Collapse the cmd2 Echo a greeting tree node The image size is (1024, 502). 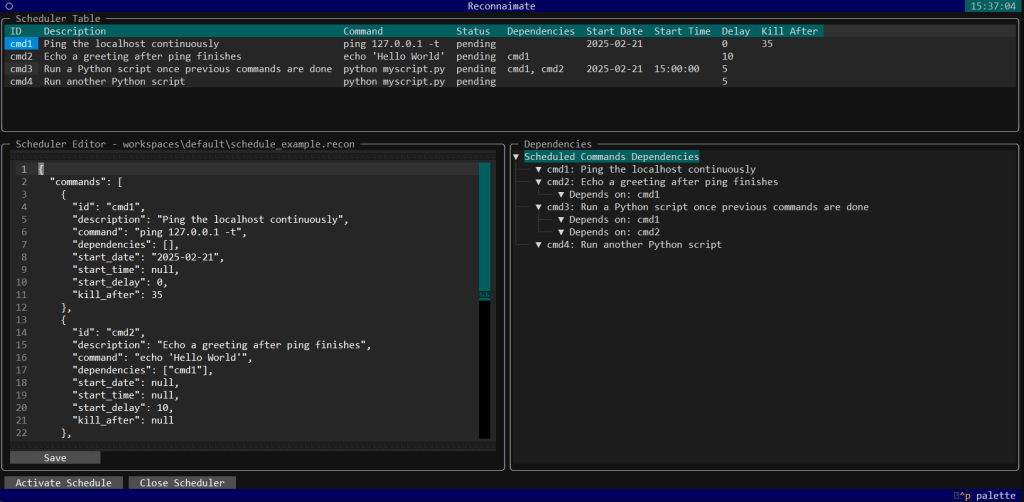tap(539, 181)
